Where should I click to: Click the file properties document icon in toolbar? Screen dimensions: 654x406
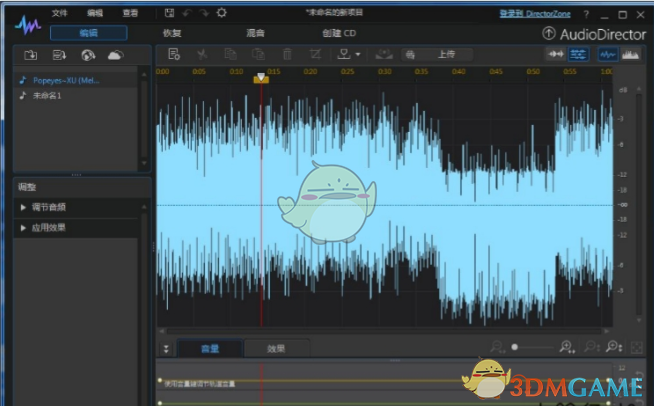click(x=174, y=54)
